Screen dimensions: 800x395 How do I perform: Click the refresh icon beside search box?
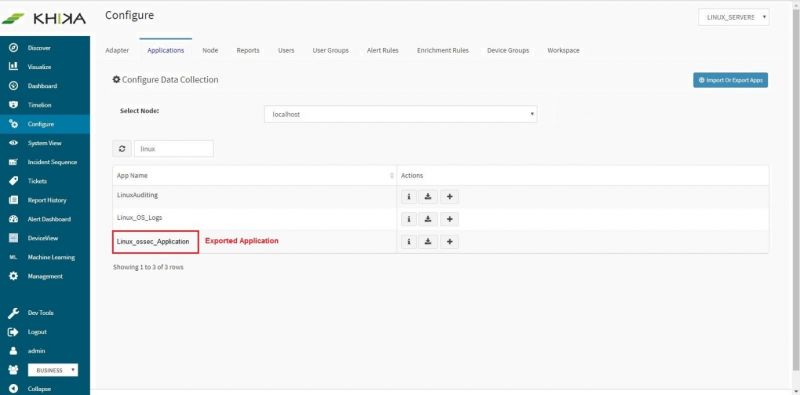[x=122, y=149]
